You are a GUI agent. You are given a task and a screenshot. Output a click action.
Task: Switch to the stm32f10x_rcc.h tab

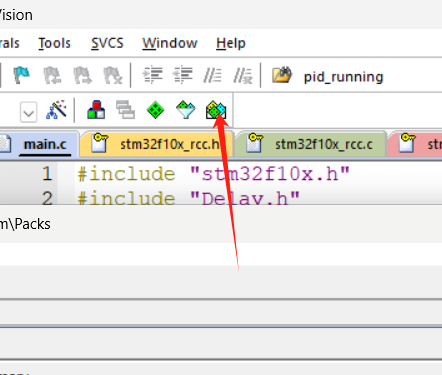coord(157,144)
